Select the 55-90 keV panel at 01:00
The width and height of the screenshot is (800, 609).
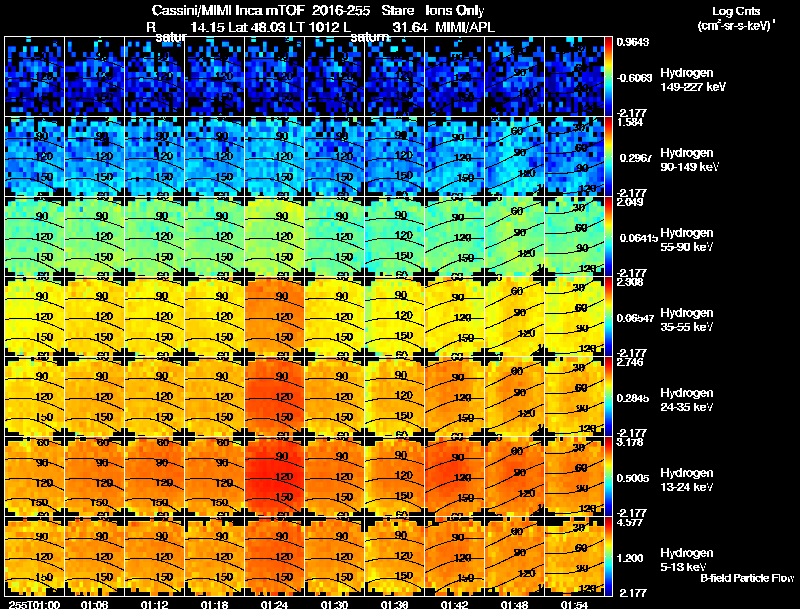point(34,236)
